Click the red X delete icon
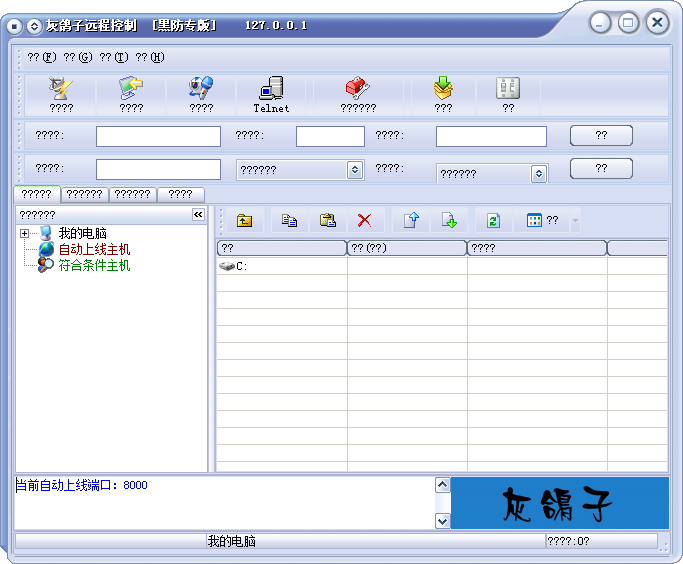Viewport: 683px width, 564px height. click(x=364, y=220)
